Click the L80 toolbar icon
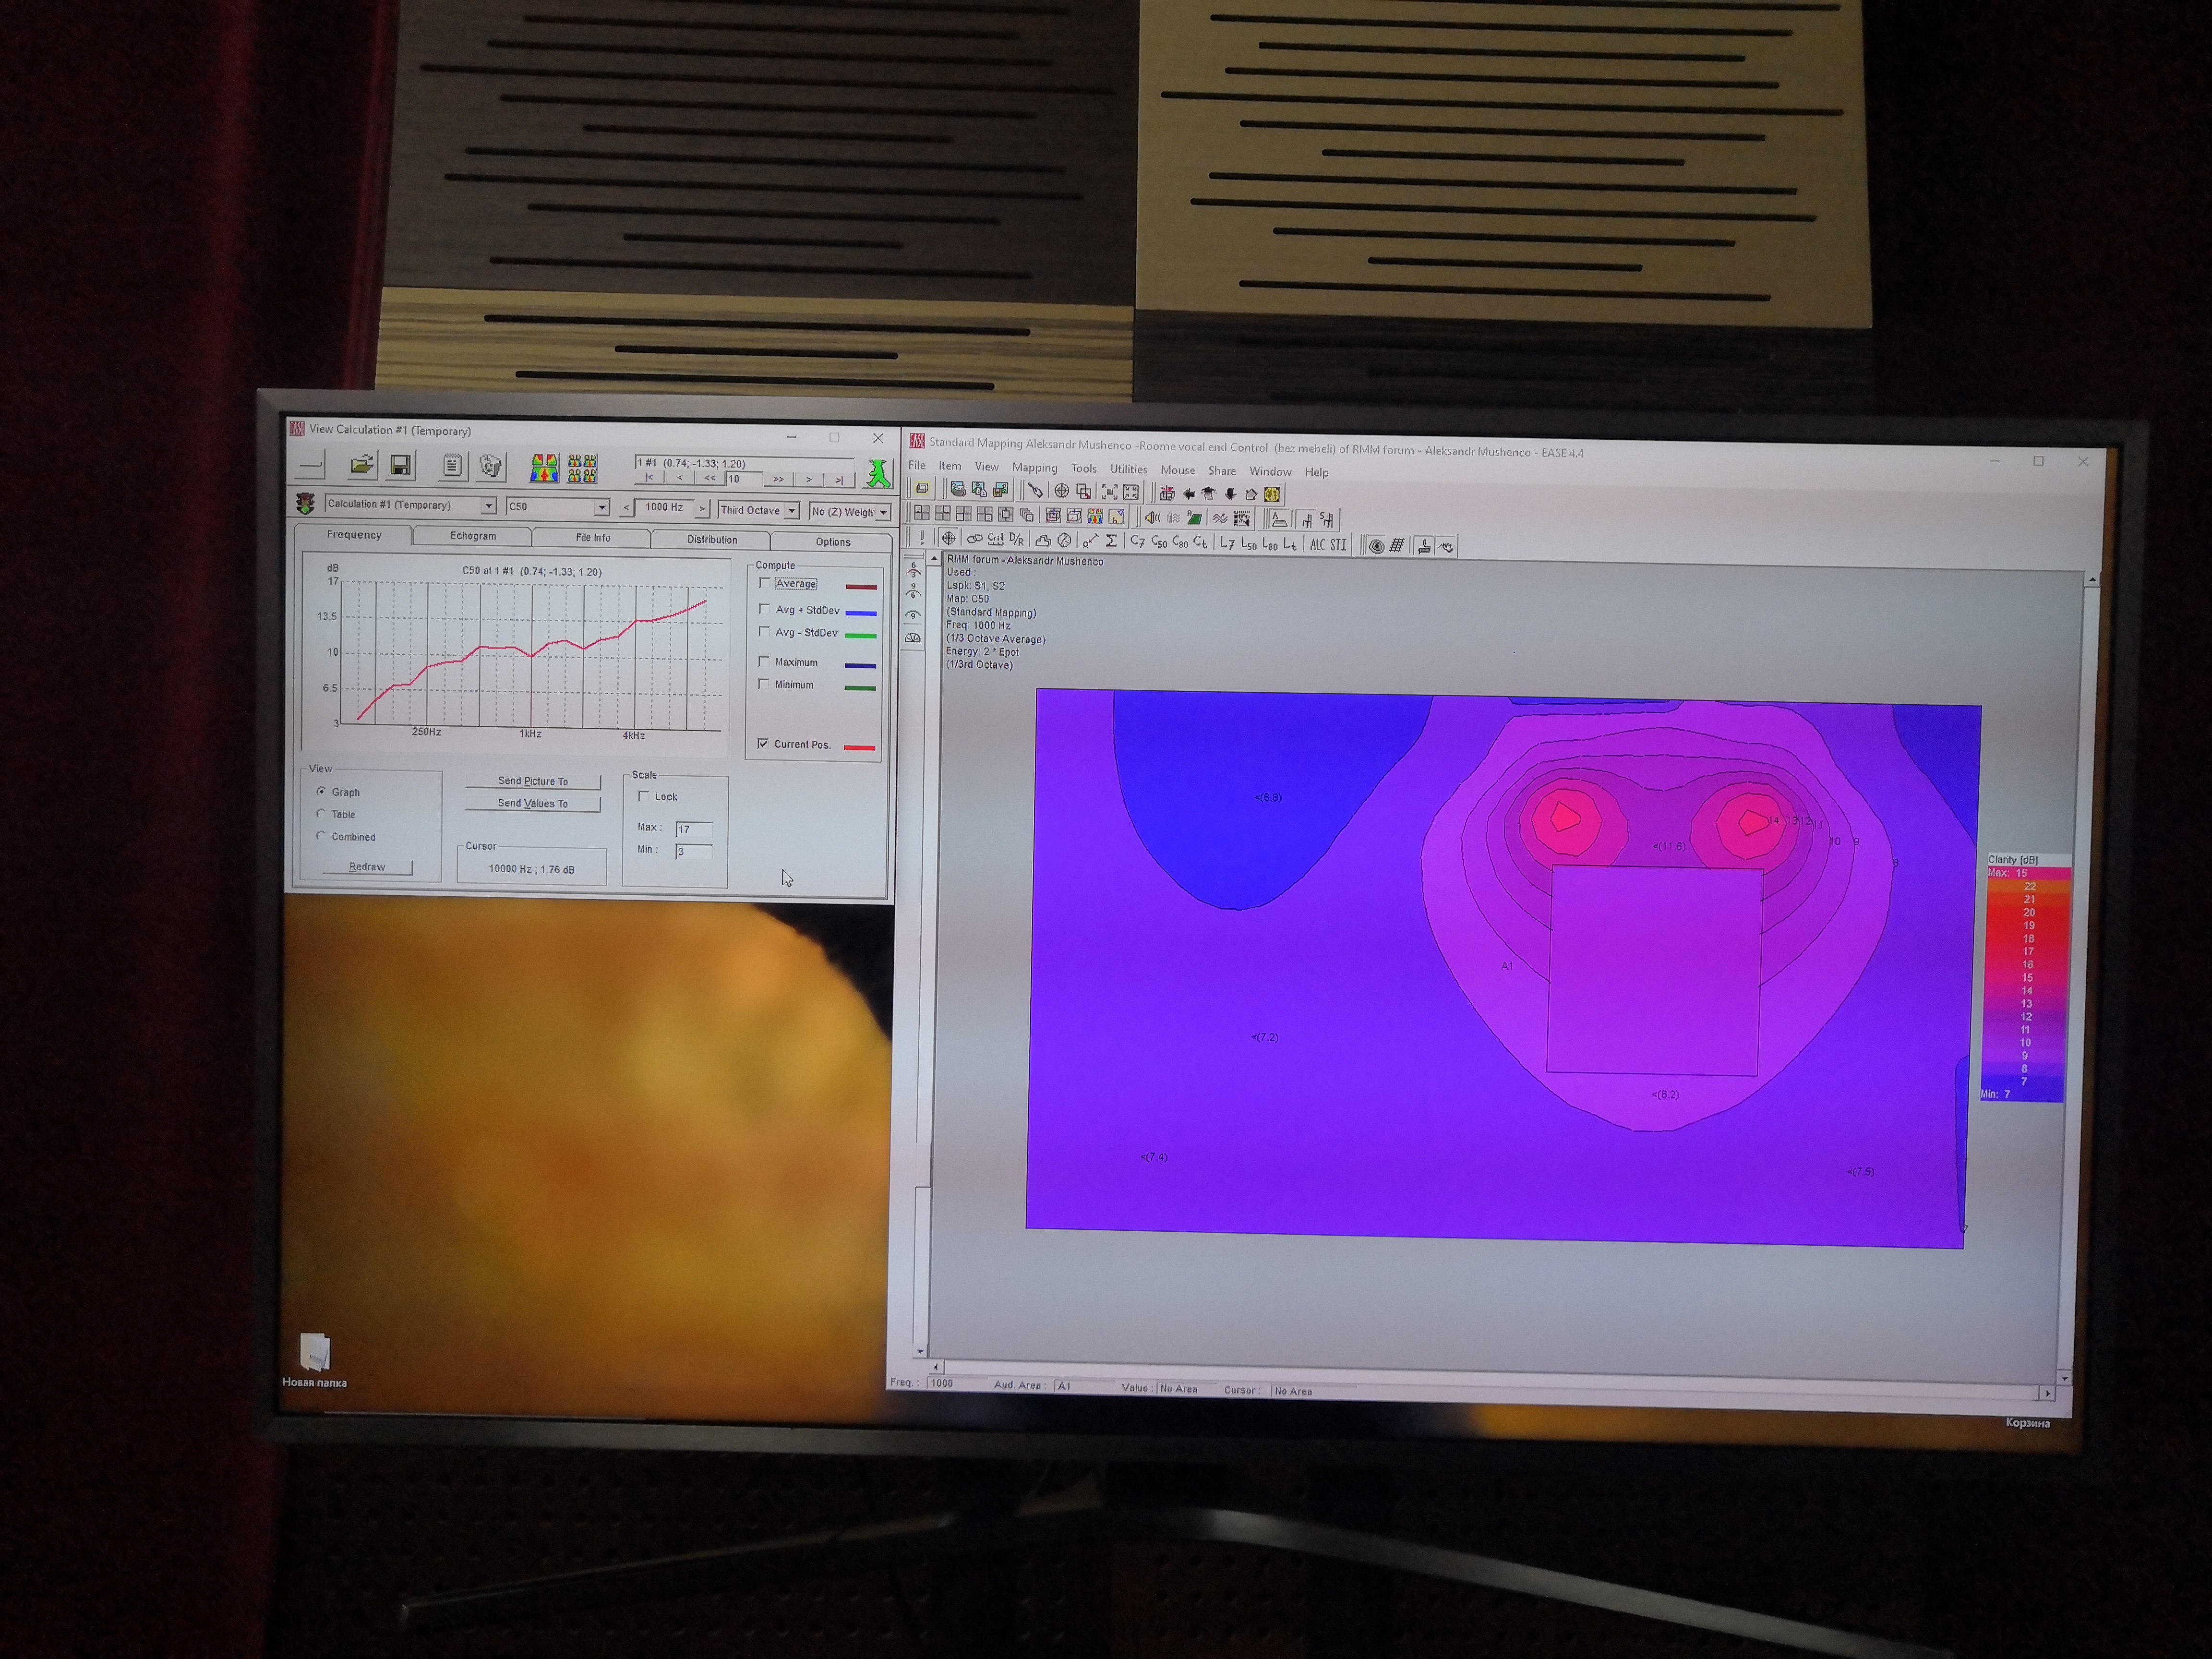This screenshot has width=2212, height=1659. coord(1269,544)
